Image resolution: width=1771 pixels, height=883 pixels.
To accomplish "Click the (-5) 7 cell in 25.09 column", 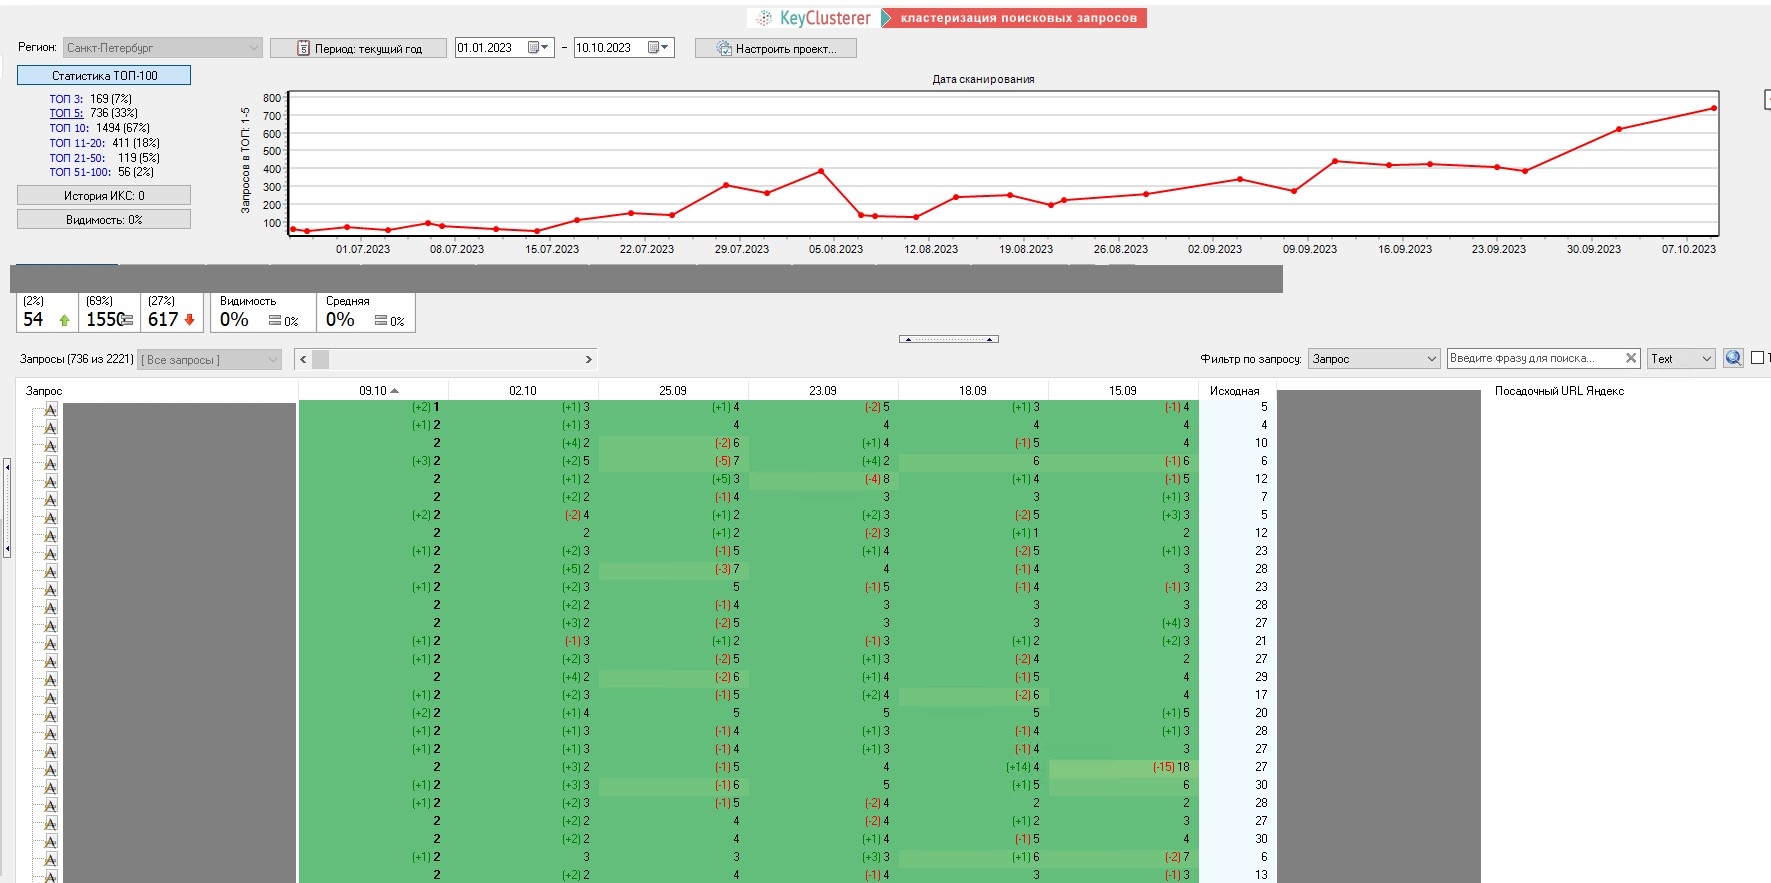I will click(x=673, y=461).
